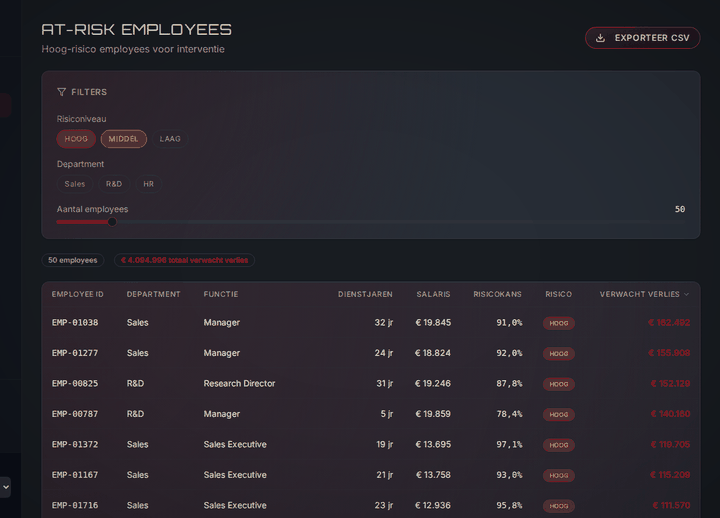
Task: Click the HOOG badge for EMP-01167
Action: pyautogui.click(x=558, y=475)
